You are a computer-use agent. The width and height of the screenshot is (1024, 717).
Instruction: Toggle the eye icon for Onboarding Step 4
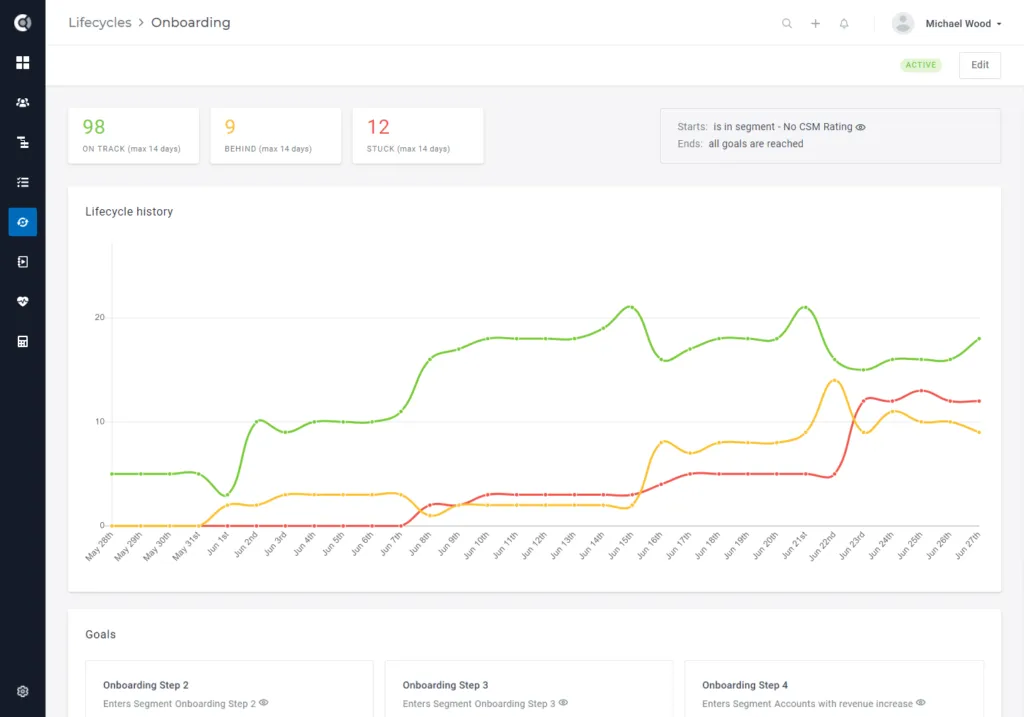921,703
